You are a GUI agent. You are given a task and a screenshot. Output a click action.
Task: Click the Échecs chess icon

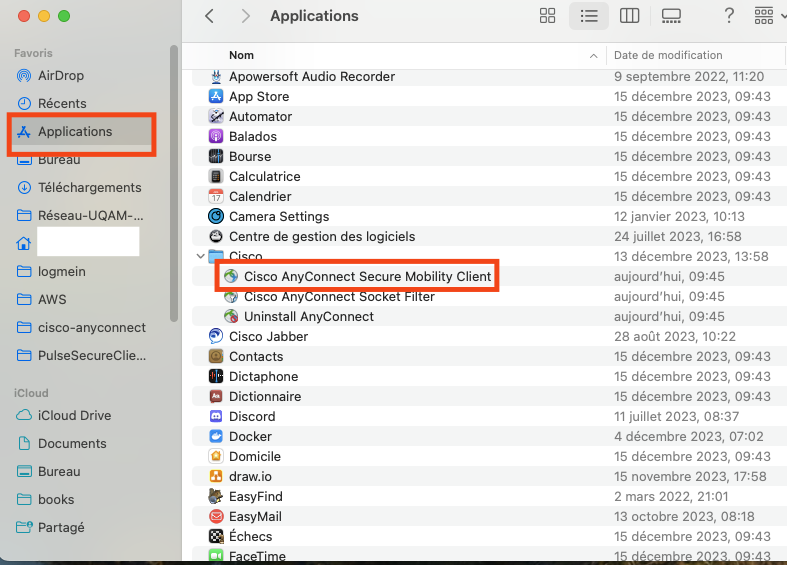coord(216,536)
